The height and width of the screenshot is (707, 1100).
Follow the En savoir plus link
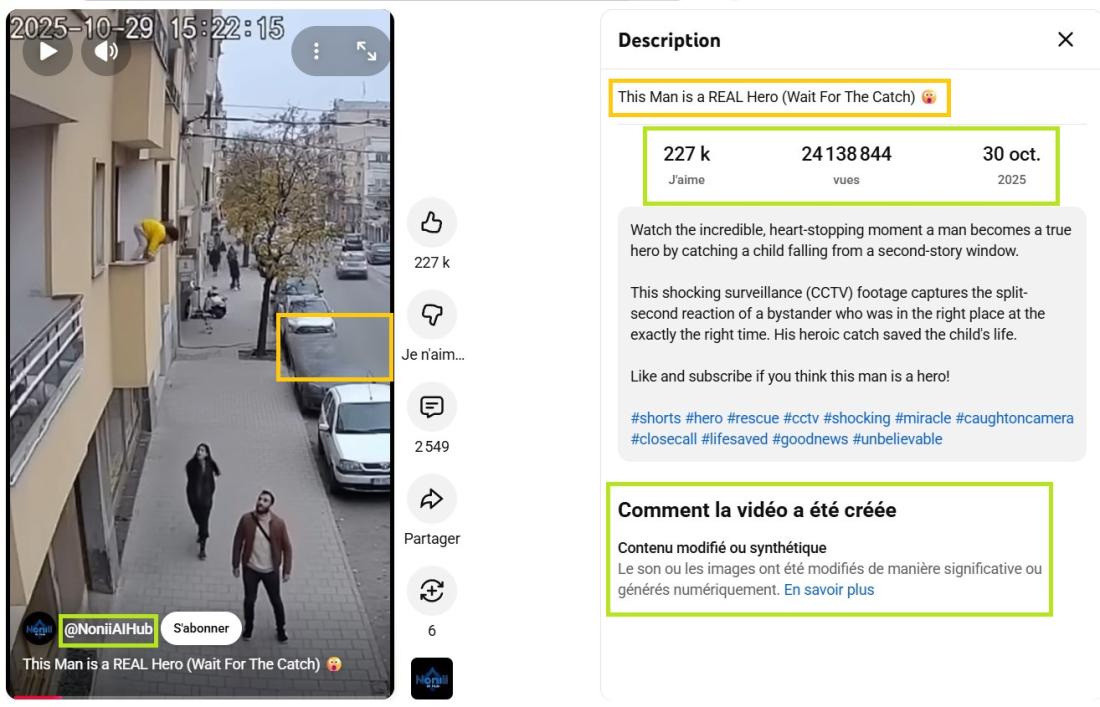[829, 590]
